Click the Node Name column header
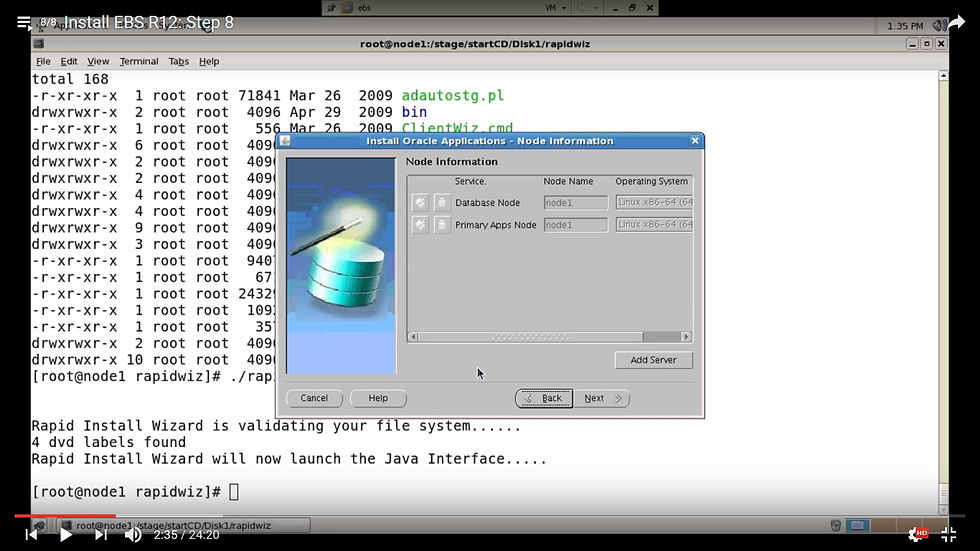 [x=568, y=181]
